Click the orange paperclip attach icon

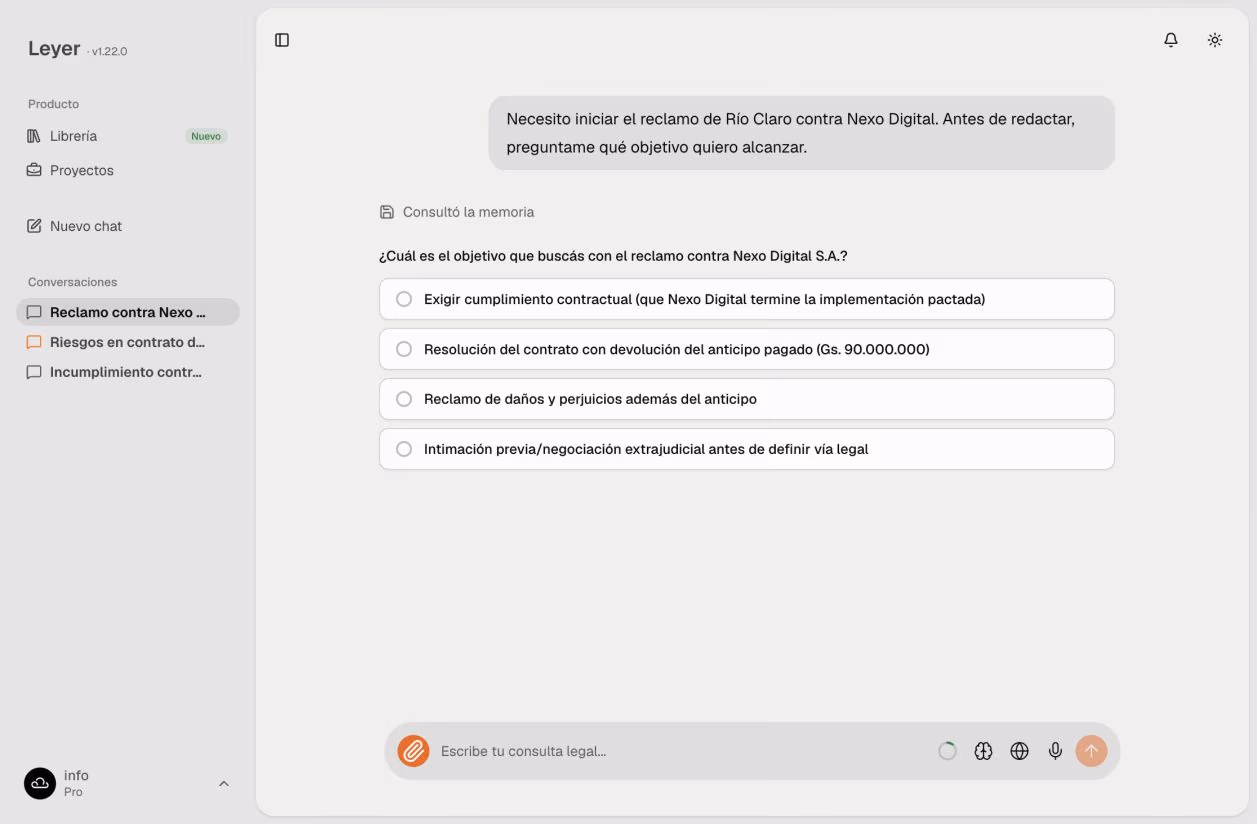pyautogui.click(x=413, y=751)
